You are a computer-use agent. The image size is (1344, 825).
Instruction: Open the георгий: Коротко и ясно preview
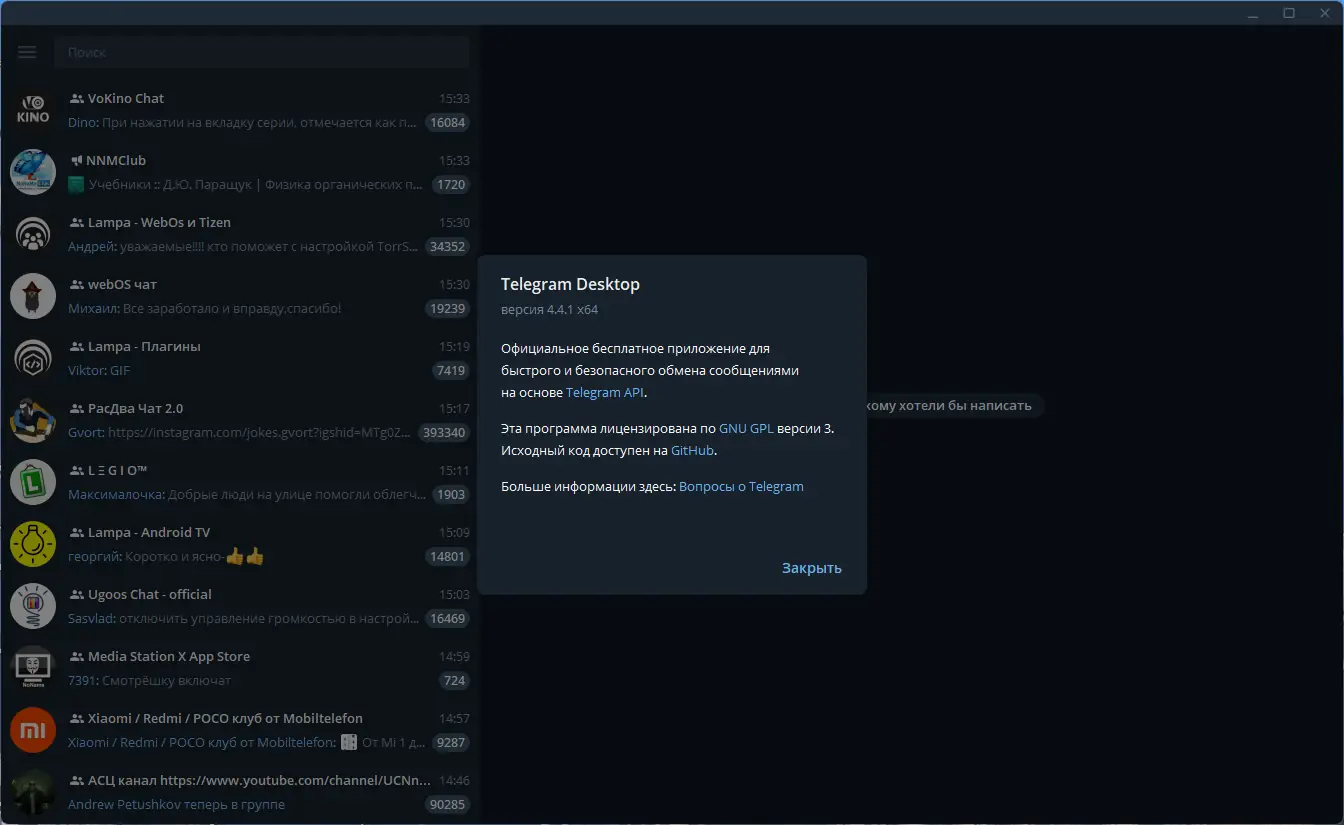(x=166, y=557)
